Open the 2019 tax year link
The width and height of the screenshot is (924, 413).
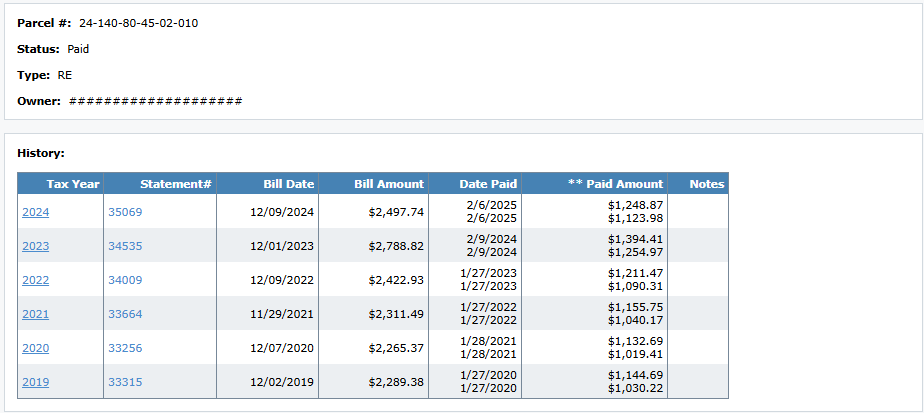click(x=35, y=382)
